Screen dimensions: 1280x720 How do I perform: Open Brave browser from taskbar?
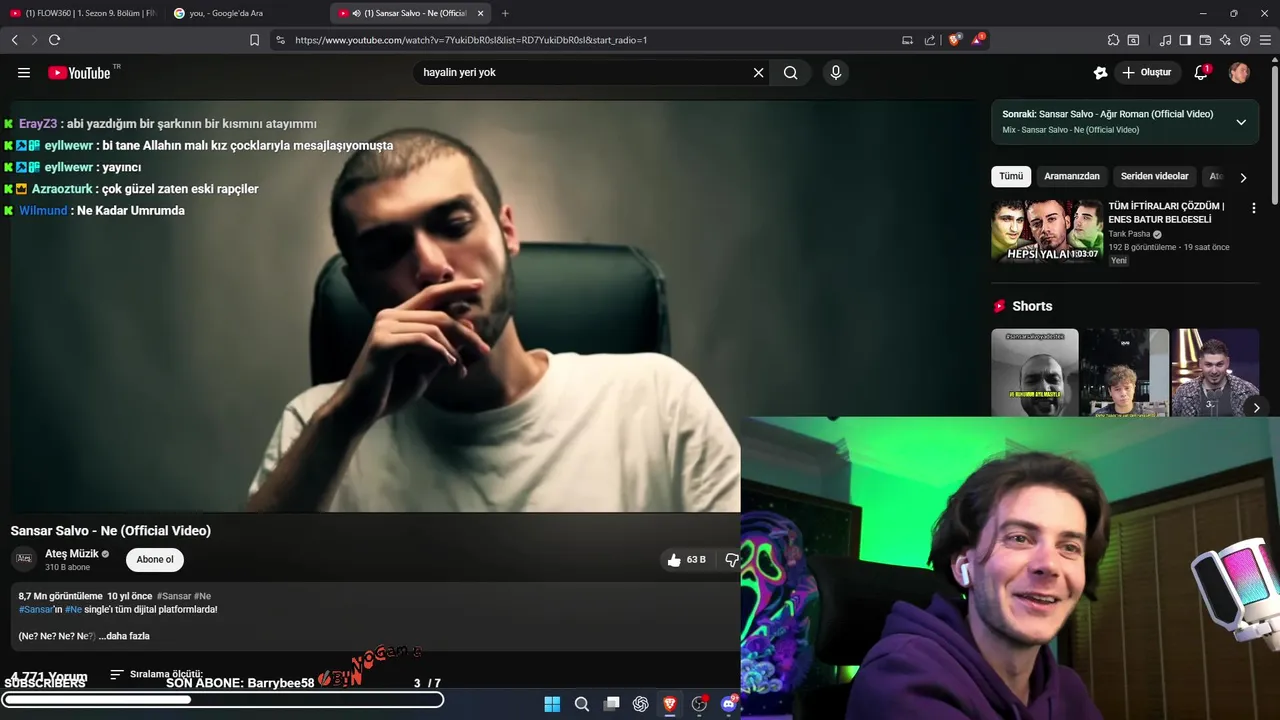point(670,704)
